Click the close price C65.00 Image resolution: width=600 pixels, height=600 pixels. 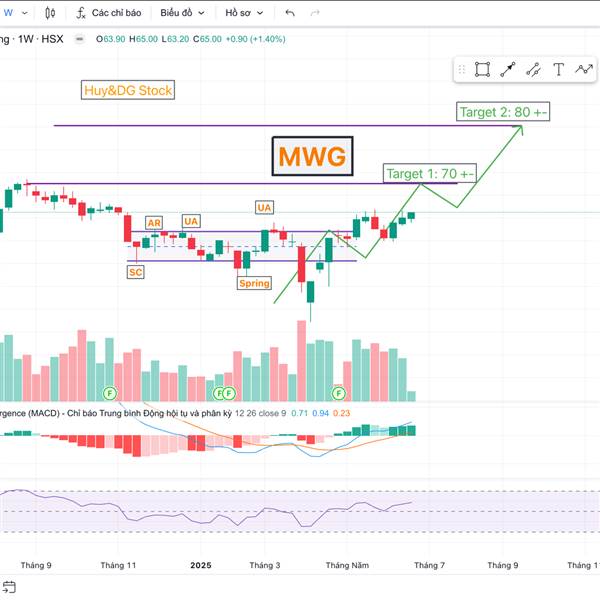(x=207, y=39)
